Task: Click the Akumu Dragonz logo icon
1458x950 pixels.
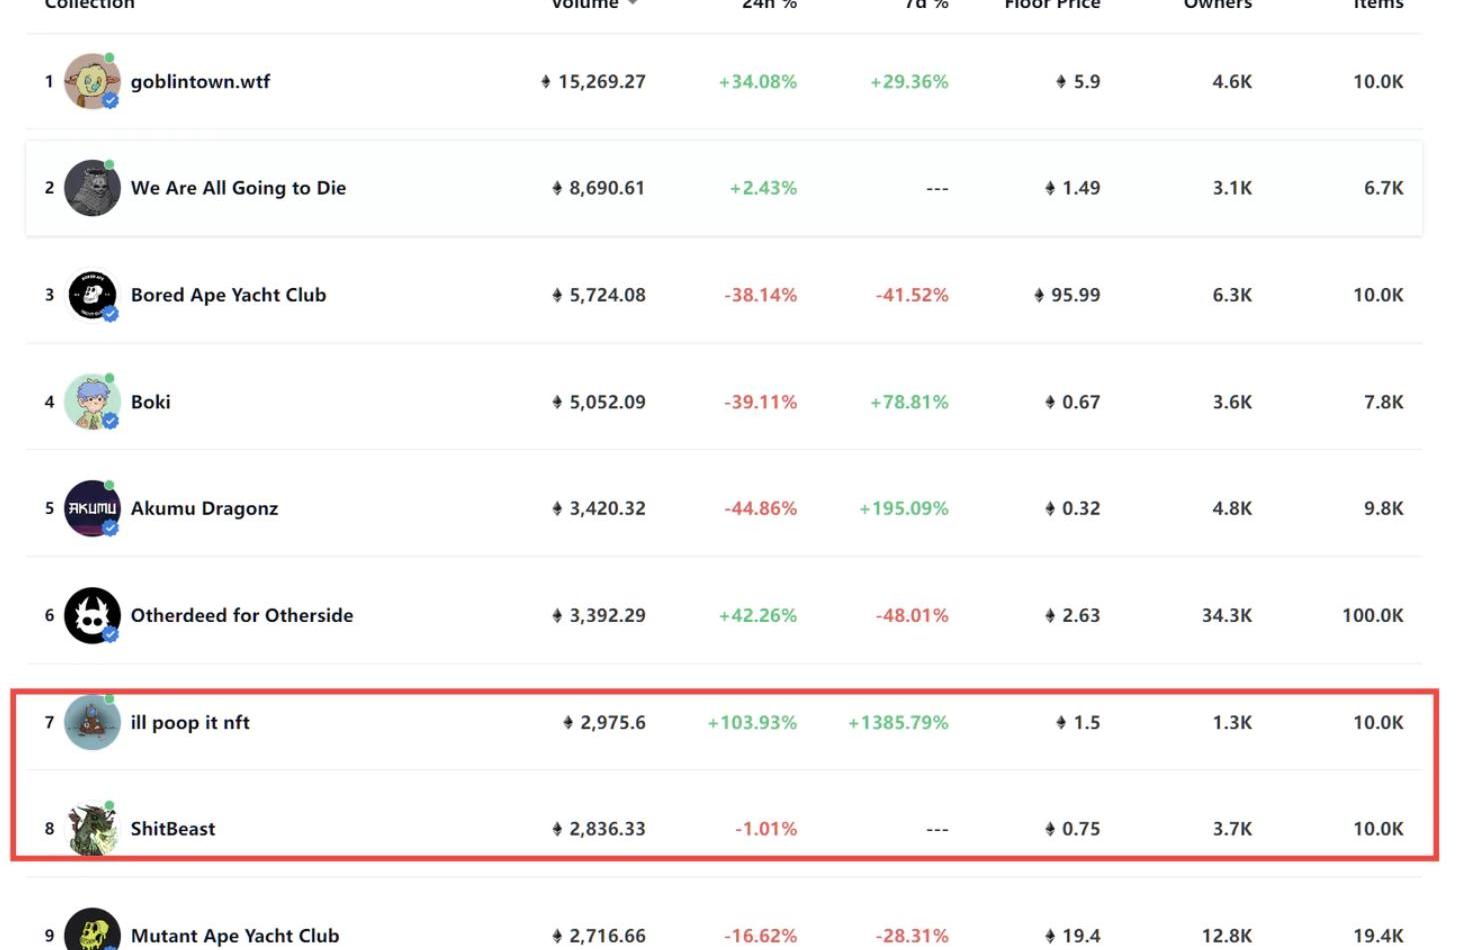Action: 92,508
